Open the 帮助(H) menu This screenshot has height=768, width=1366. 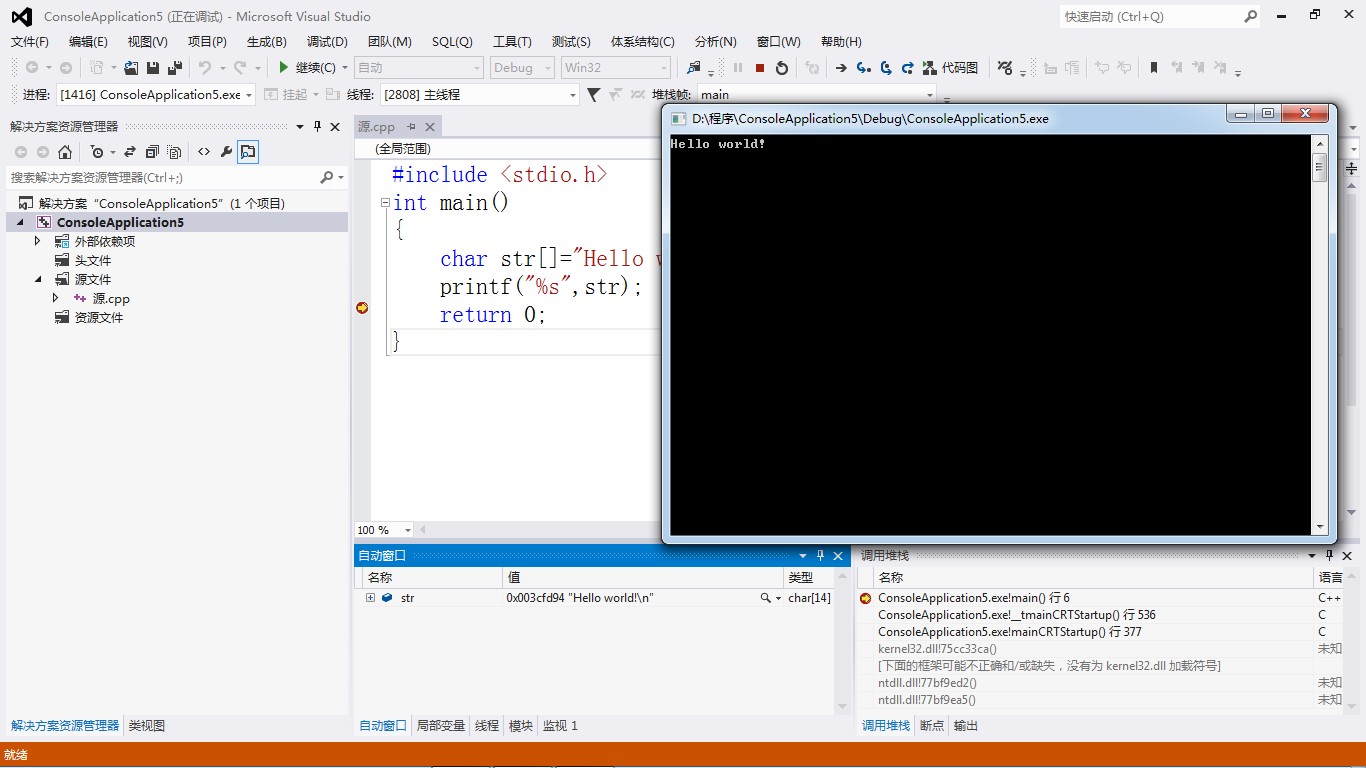pyautogui.click(x=841, y=42)
